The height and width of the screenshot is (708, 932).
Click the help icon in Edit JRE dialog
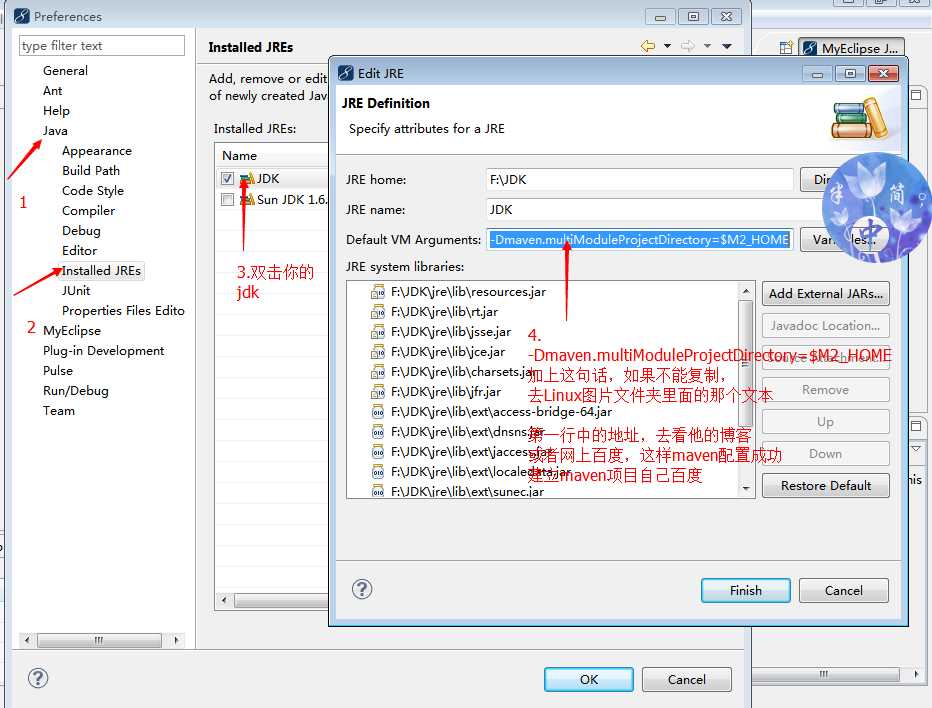tap(362, 589)
